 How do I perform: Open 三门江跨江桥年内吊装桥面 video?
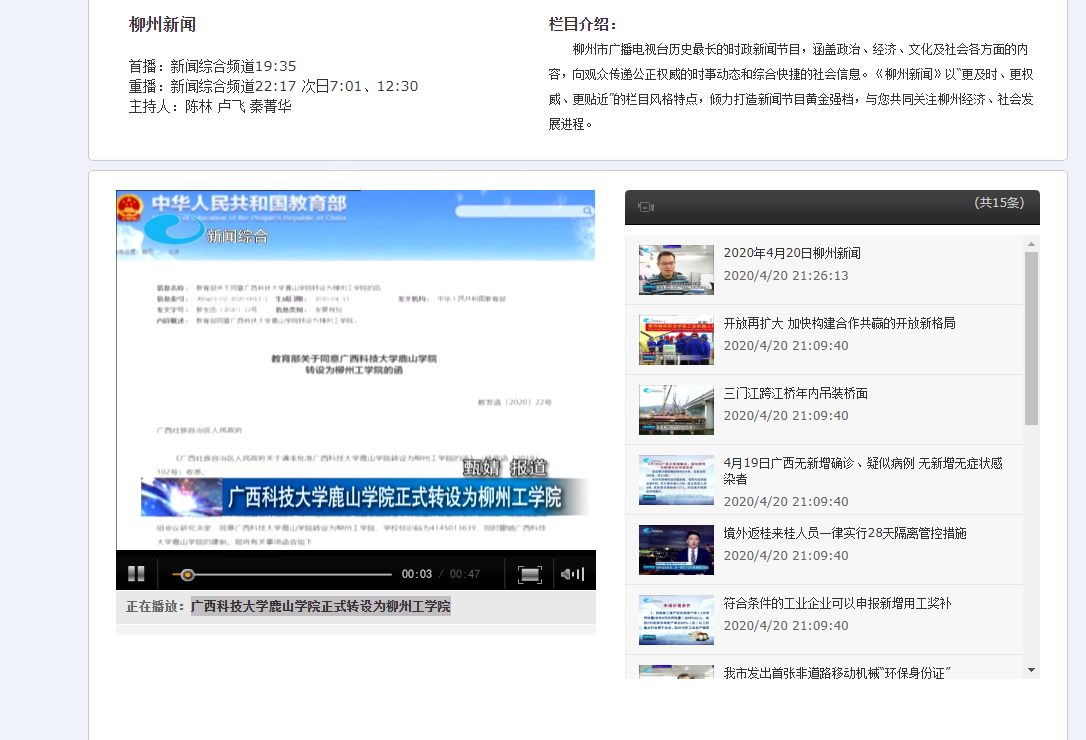click(x=795, y=393)
